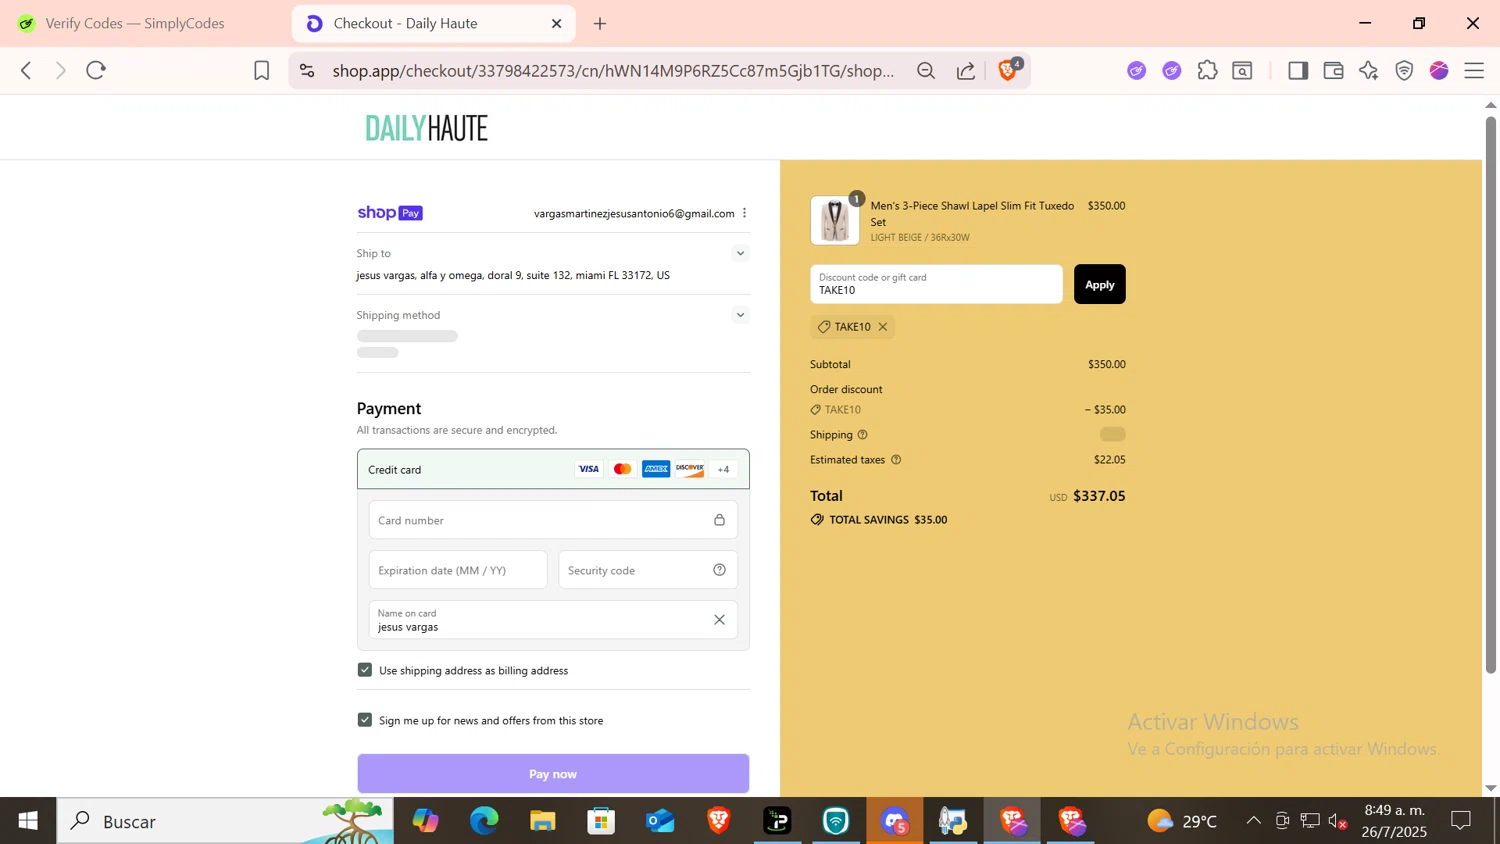Open the Brave VPN shield icon

pyautogui.click(x=1404, y=70)
